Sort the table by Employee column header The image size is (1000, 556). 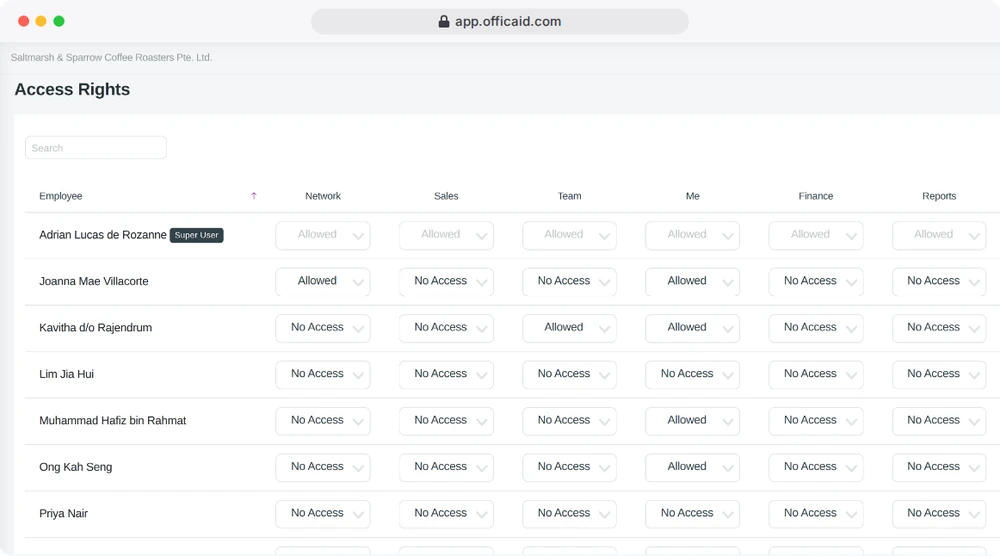click(x=61, y=196)
